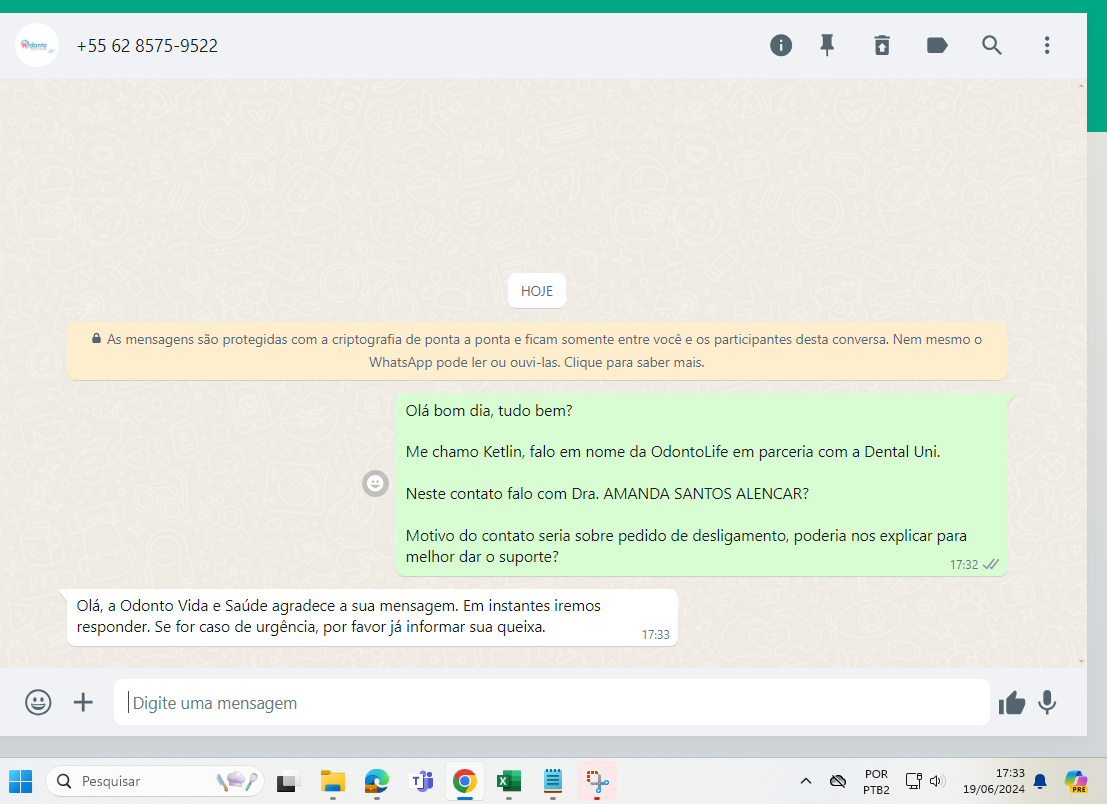Open network display tray icon
This screenshot has height=804, width=1107.
tap(914, 781)
